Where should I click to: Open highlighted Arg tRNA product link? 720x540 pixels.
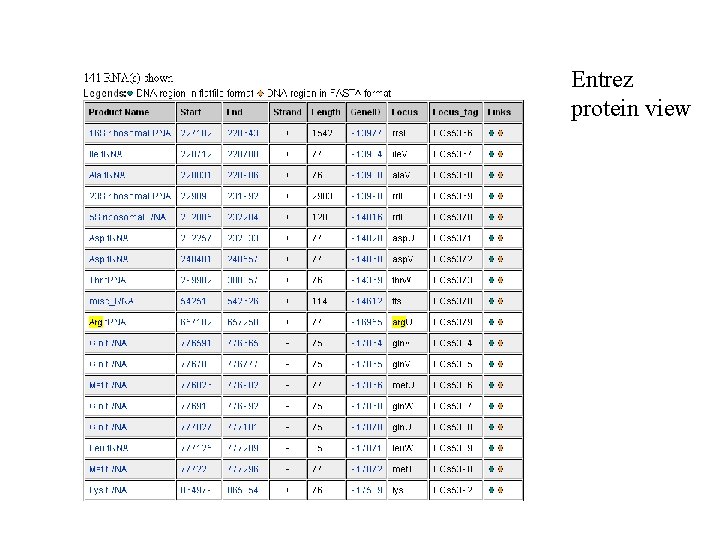click(x=107, y=322)
